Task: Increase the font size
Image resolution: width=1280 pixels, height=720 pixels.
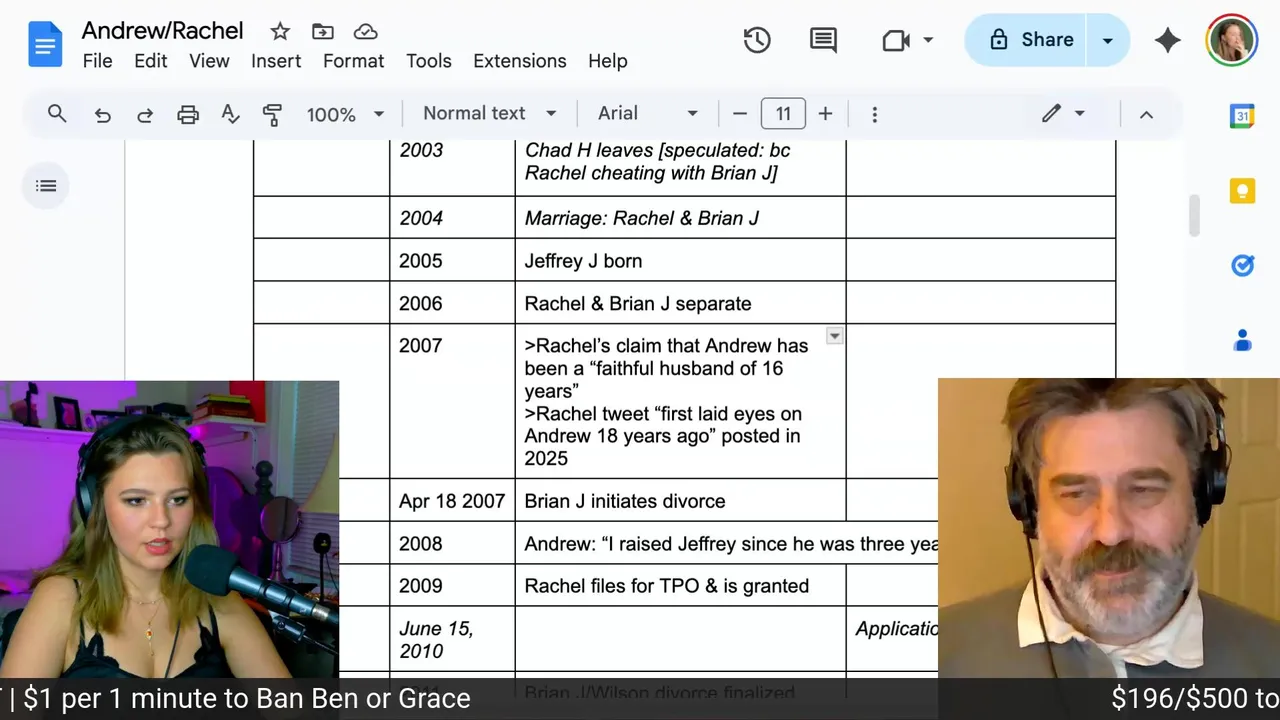Action: click(825, 114)
